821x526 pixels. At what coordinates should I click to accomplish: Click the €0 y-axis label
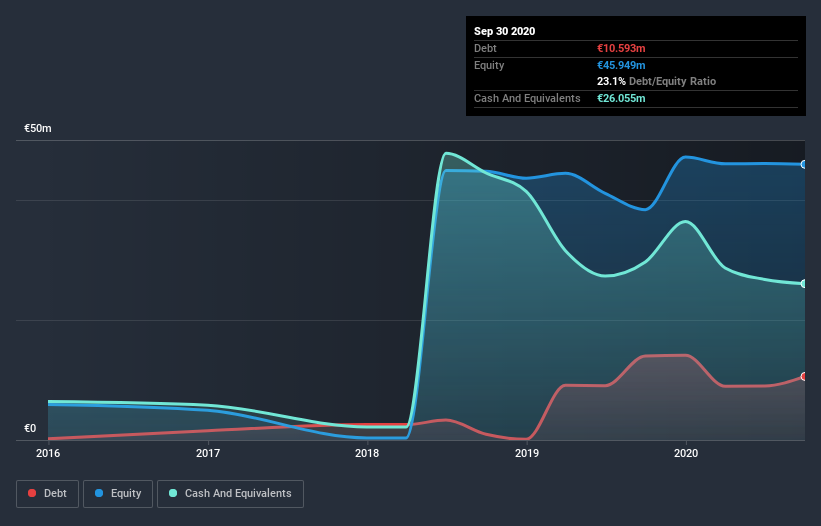click(x=30, y=428)
